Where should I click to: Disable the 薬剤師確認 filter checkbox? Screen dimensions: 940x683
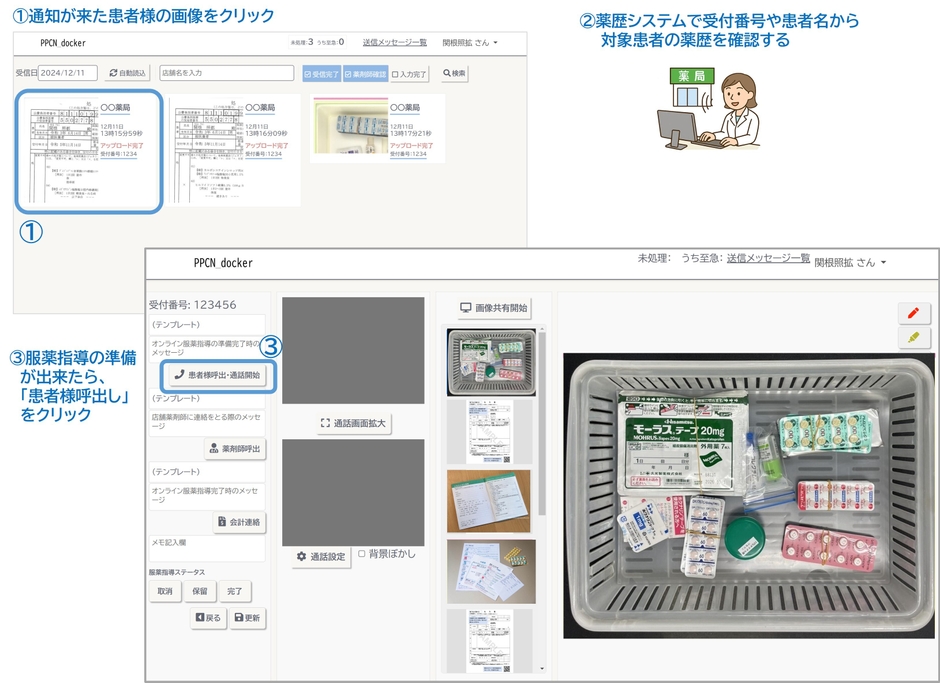[x=347, y=72]
